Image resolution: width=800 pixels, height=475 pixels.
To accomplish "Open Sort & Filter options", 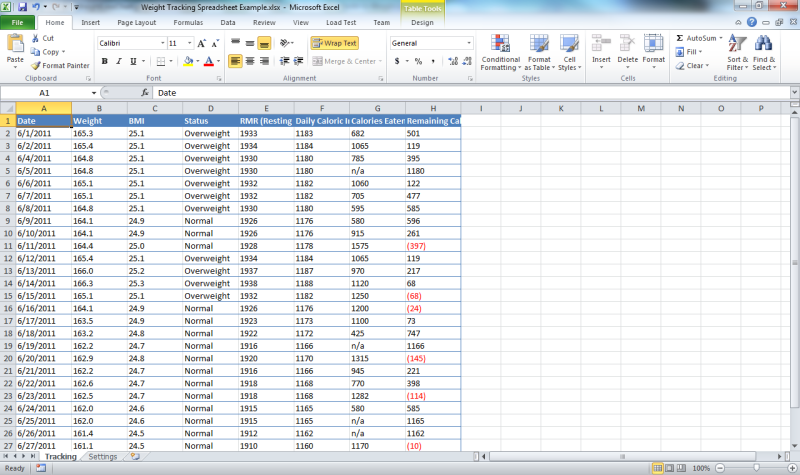I will 737,53.
